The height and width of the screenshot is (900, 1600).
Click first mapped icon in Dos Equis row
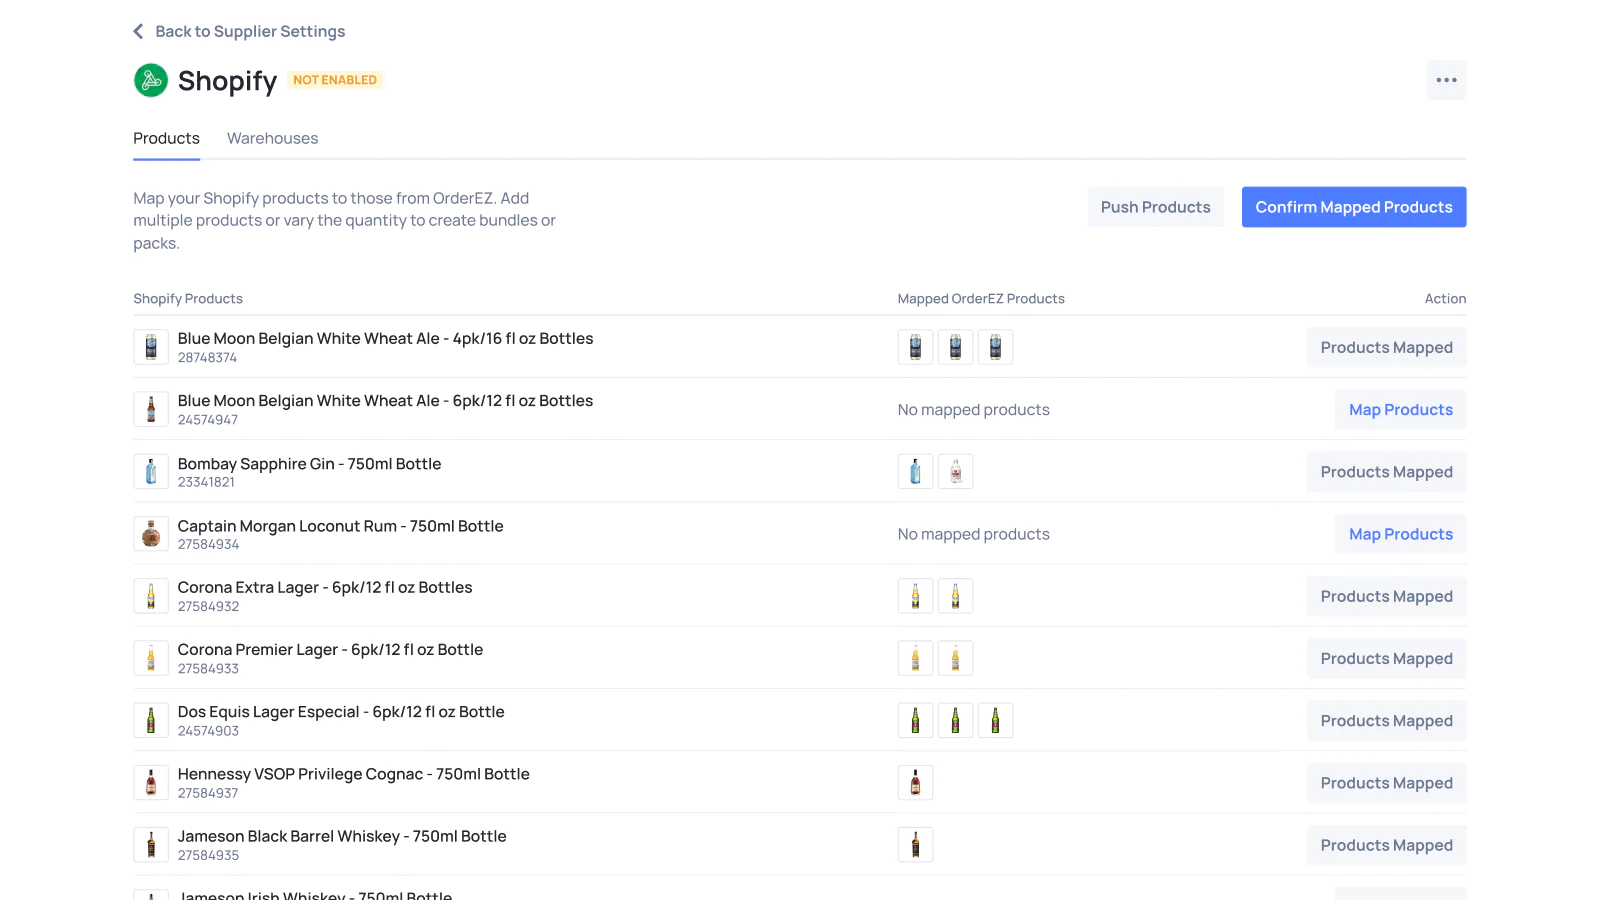pyautogui.click(x=915, y=720)
